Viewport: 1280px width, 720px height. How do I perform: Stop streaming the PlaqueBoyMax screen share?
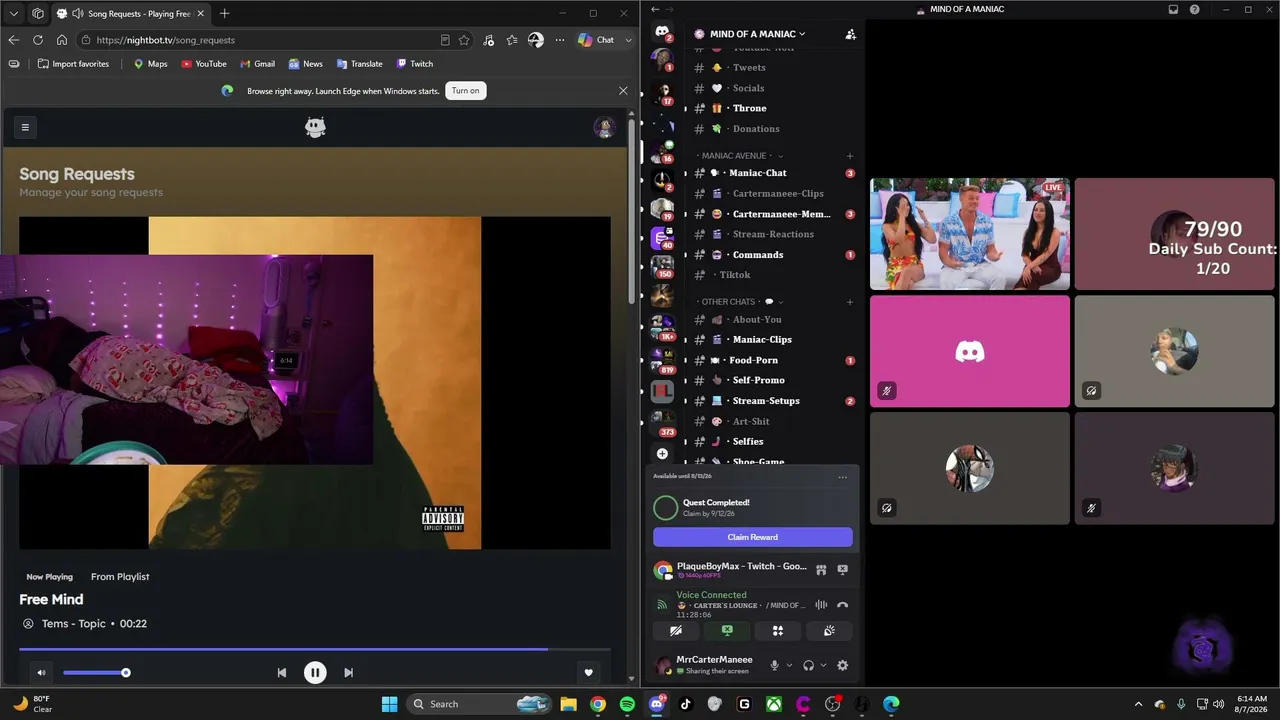coord(842,570)
